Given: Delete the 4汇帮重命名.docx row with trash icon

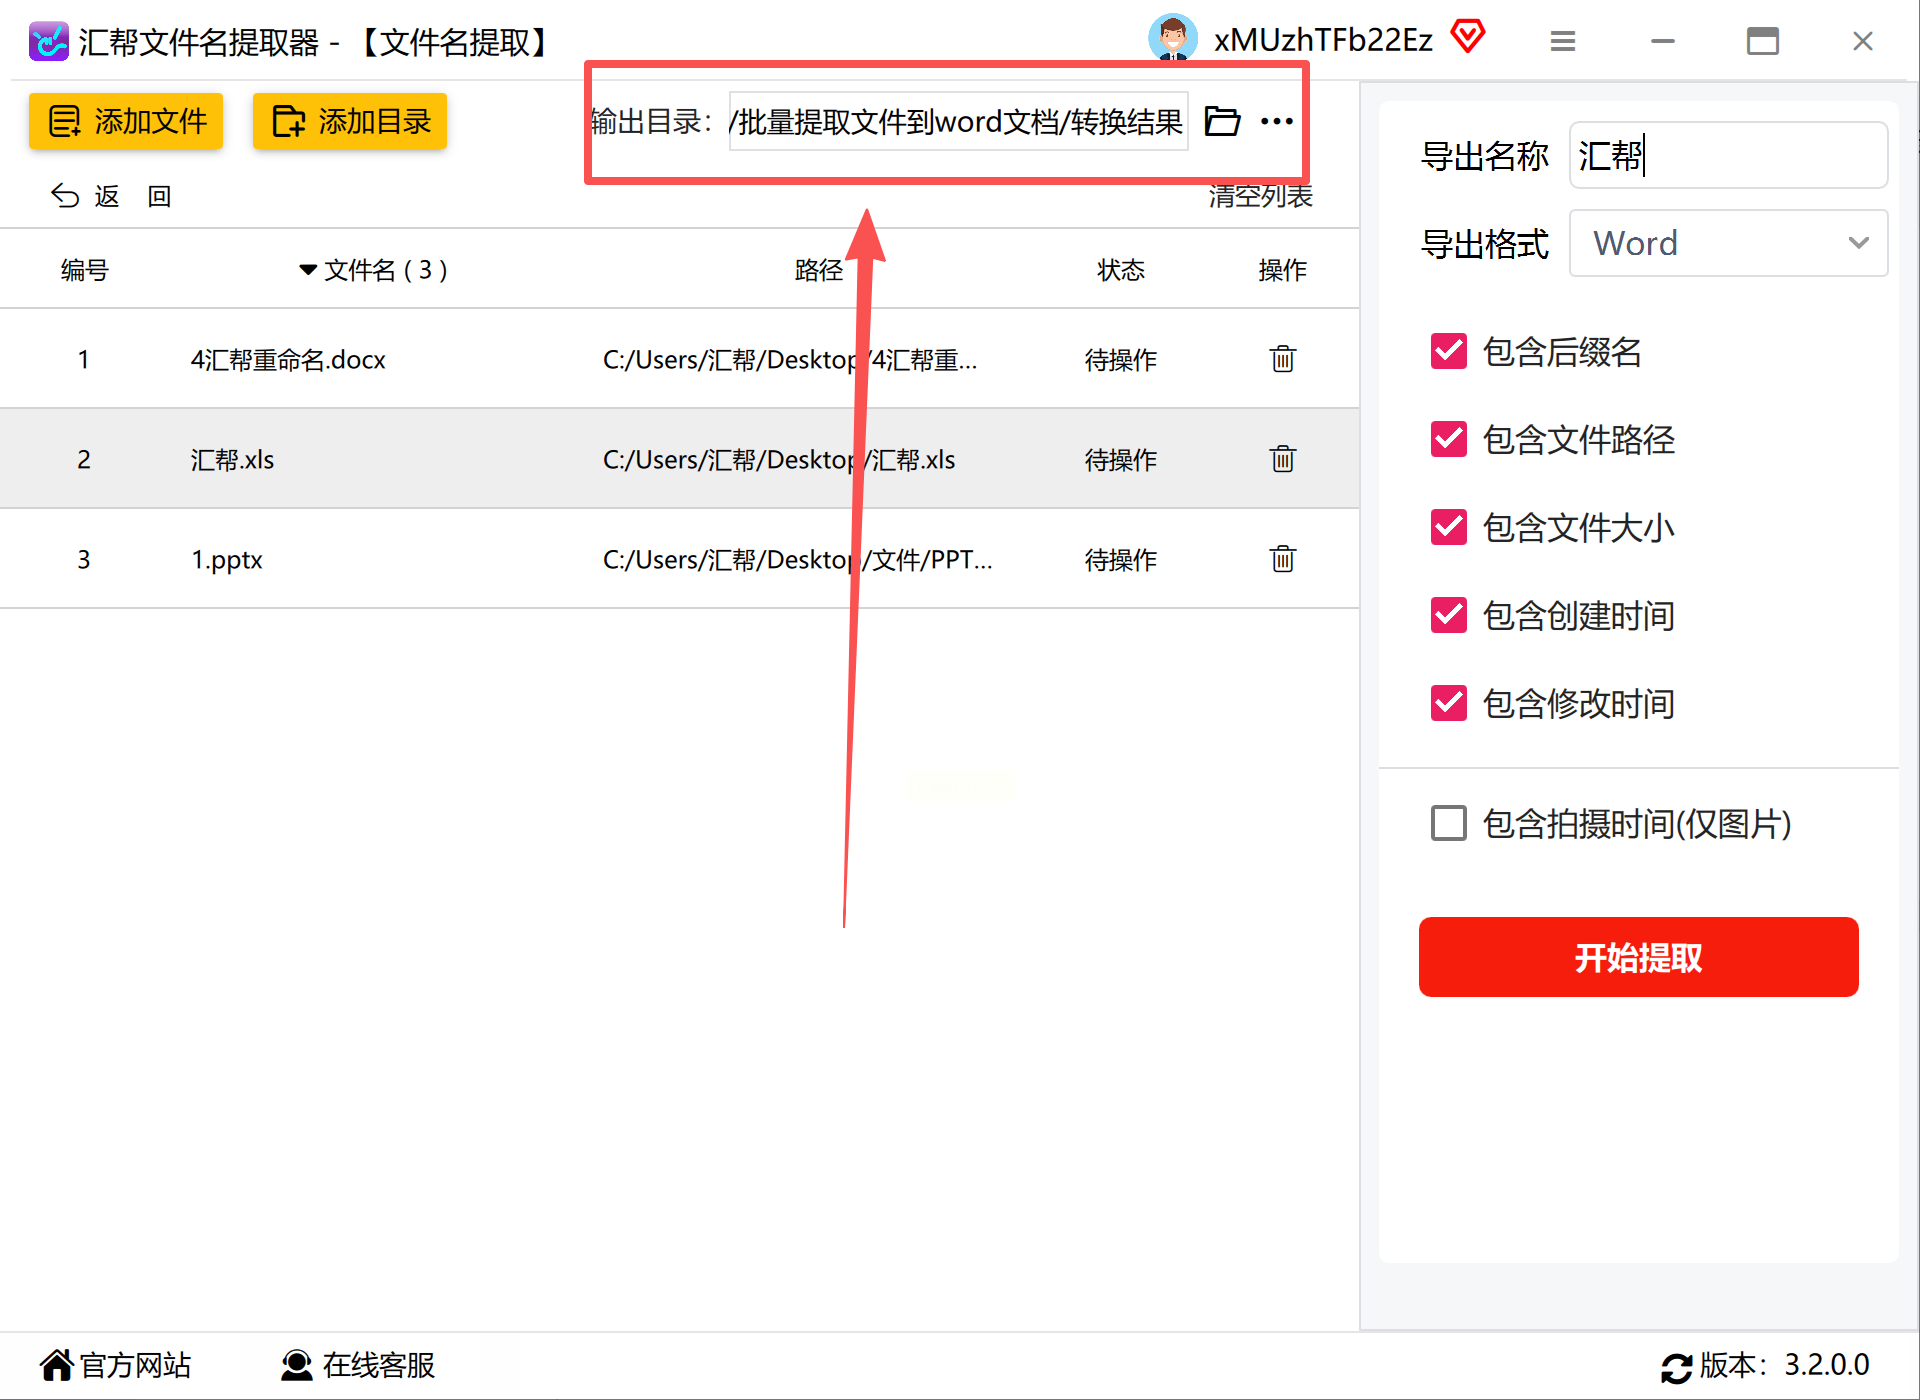Looking at the screenshot, I should 1282,359.
